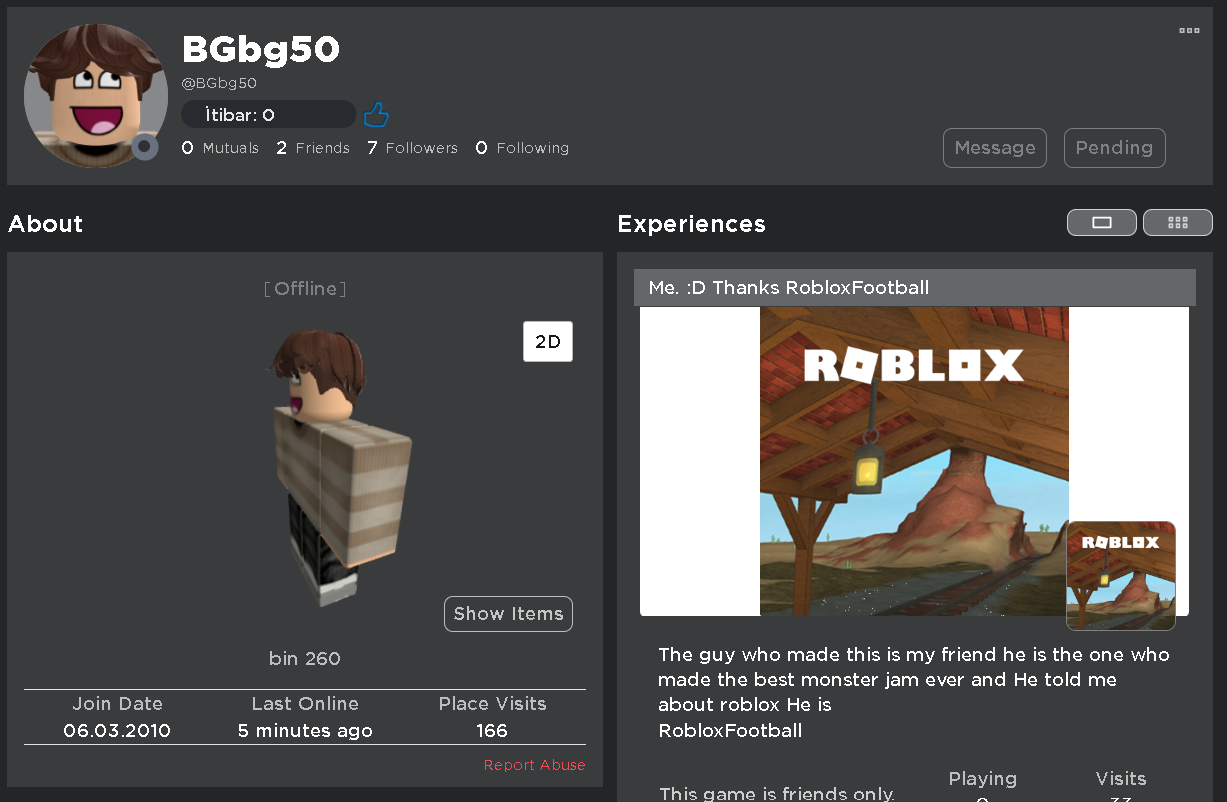1227x802 pixels.
Task: Click the Place Visits count 166
Action: pos(492,731)
